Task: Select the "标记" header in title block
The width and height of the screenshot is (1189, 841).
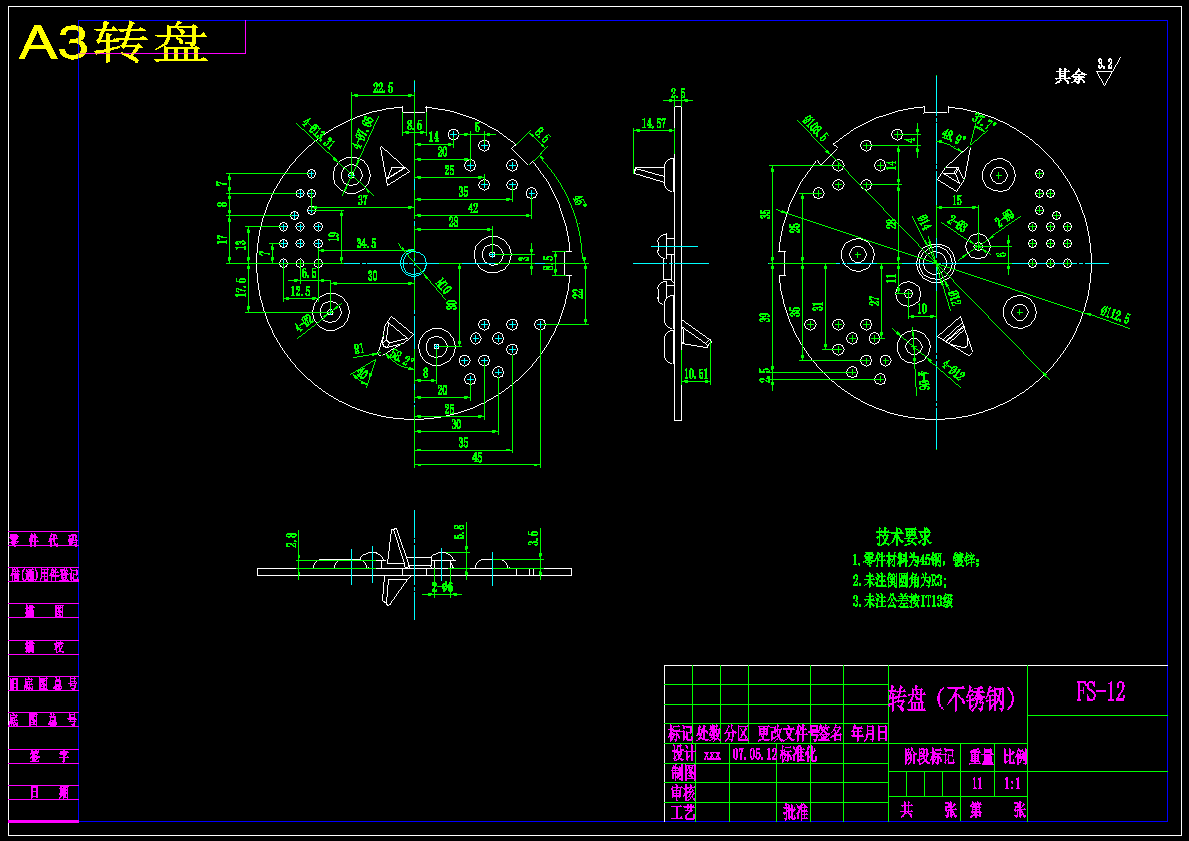Action: pos(680,733)
